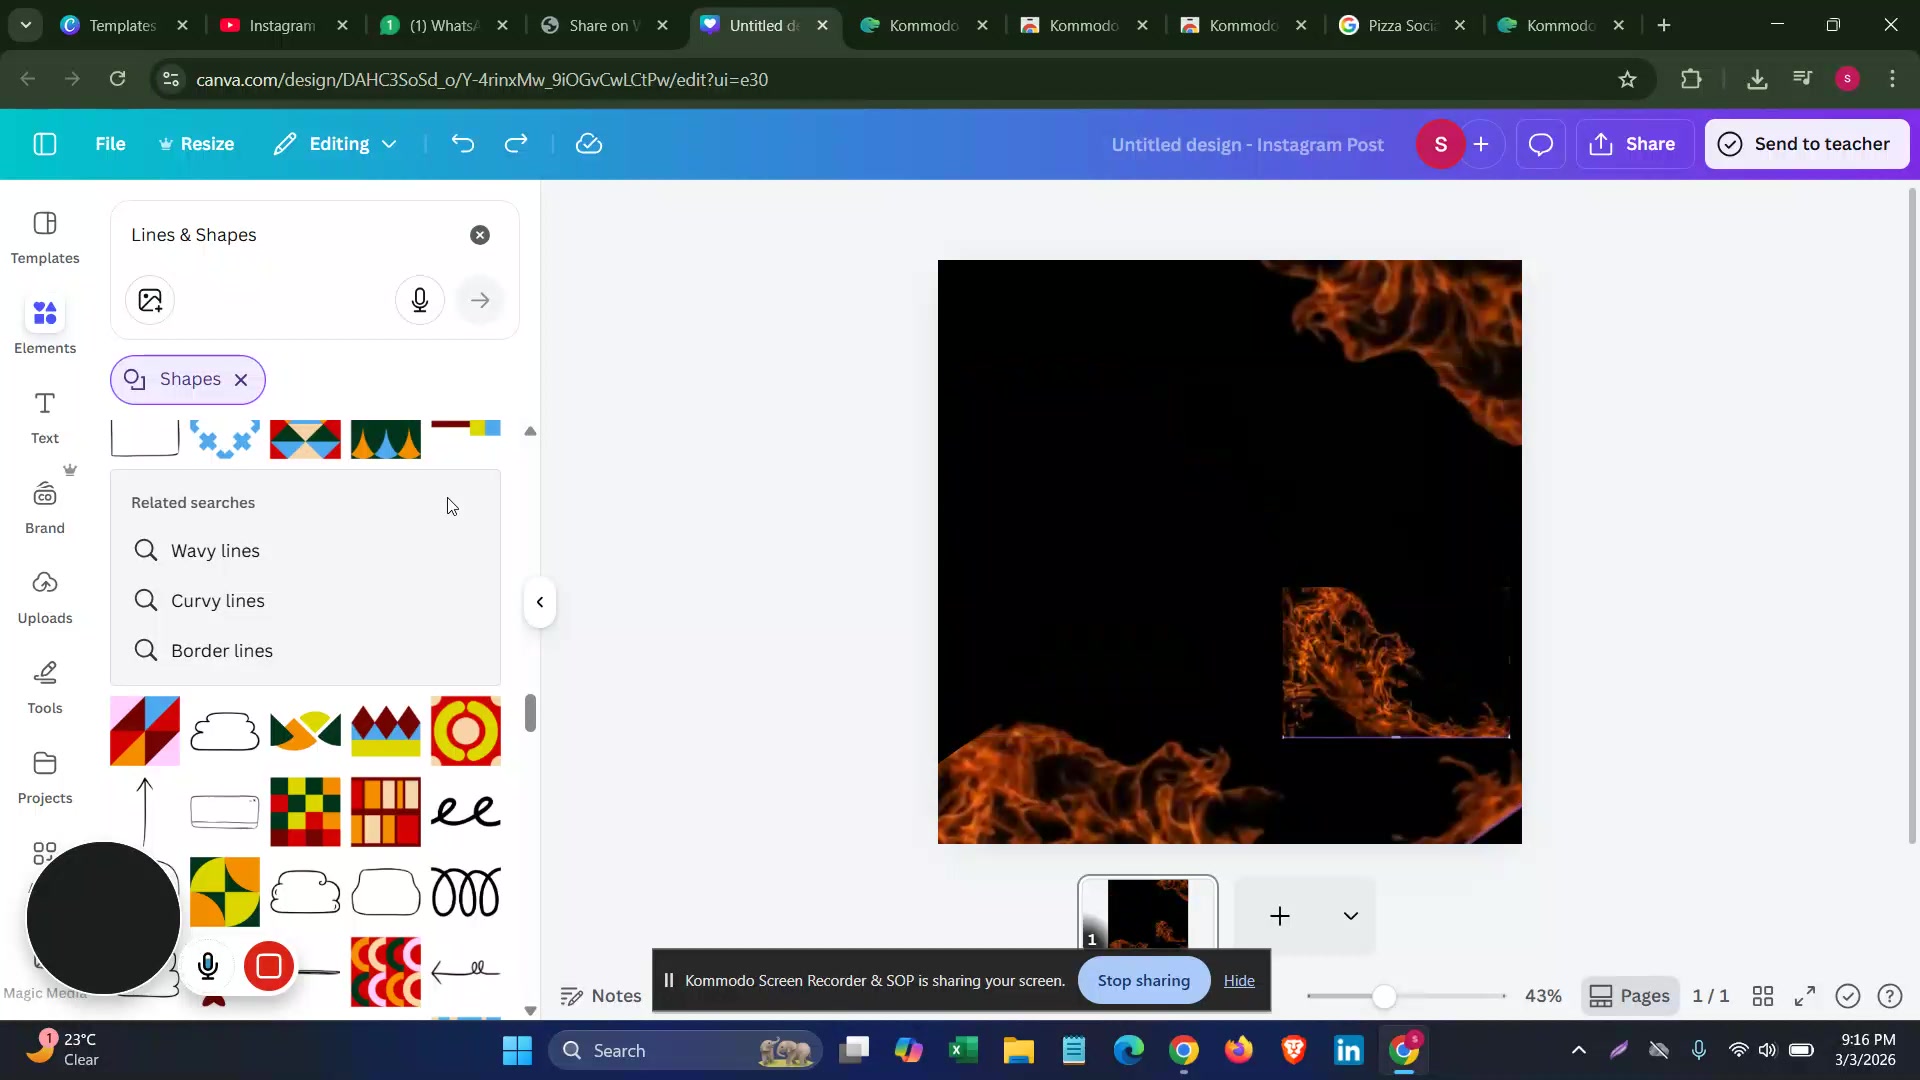Switch to the Pizza Social browser tab
The image size is (1920, 1080).
(1400, 26)
